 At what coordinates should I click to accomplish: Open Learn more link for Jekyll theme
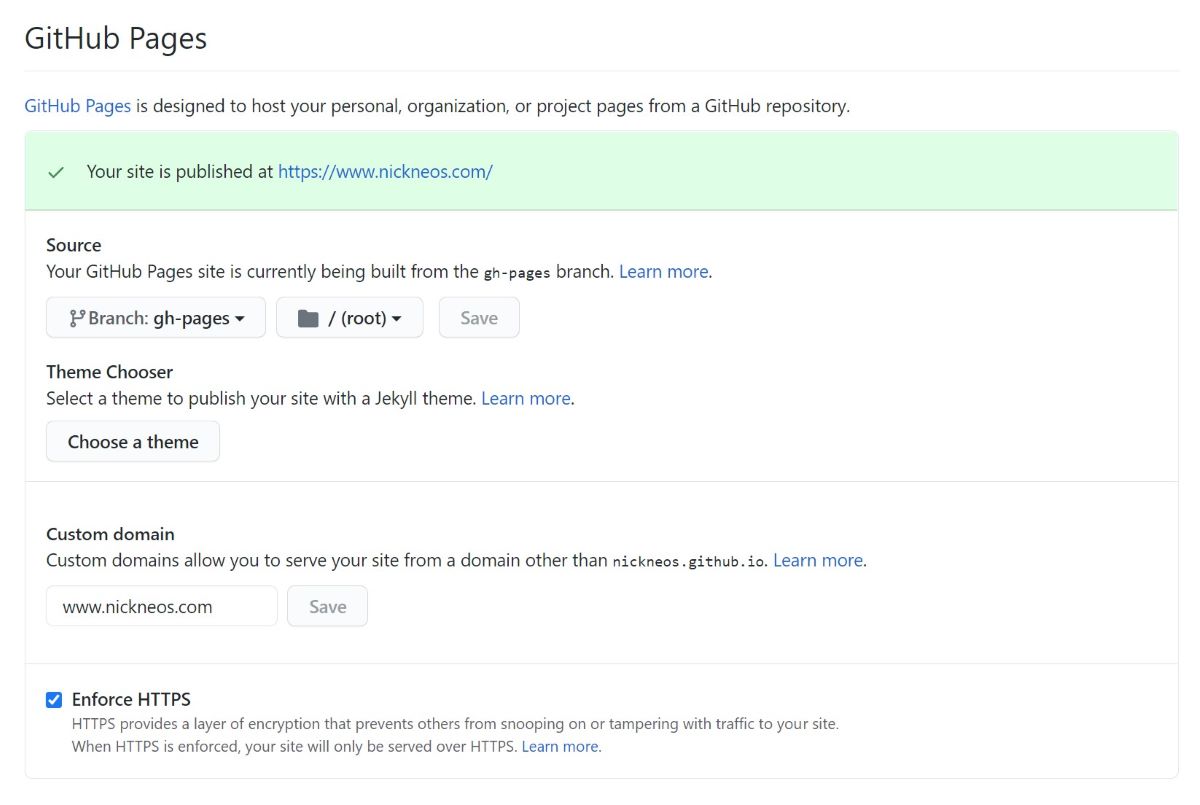[x=525, y=398]
